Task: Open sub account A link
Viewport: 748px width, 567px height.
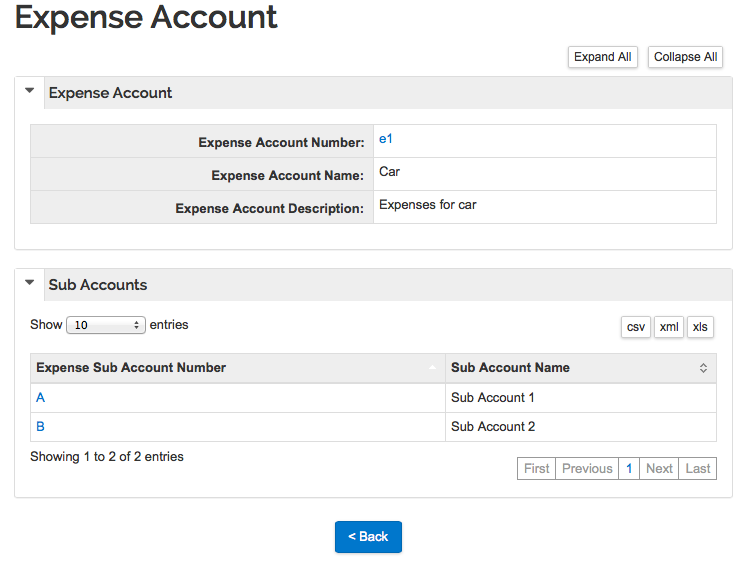Action: click(x=41, y=398)
